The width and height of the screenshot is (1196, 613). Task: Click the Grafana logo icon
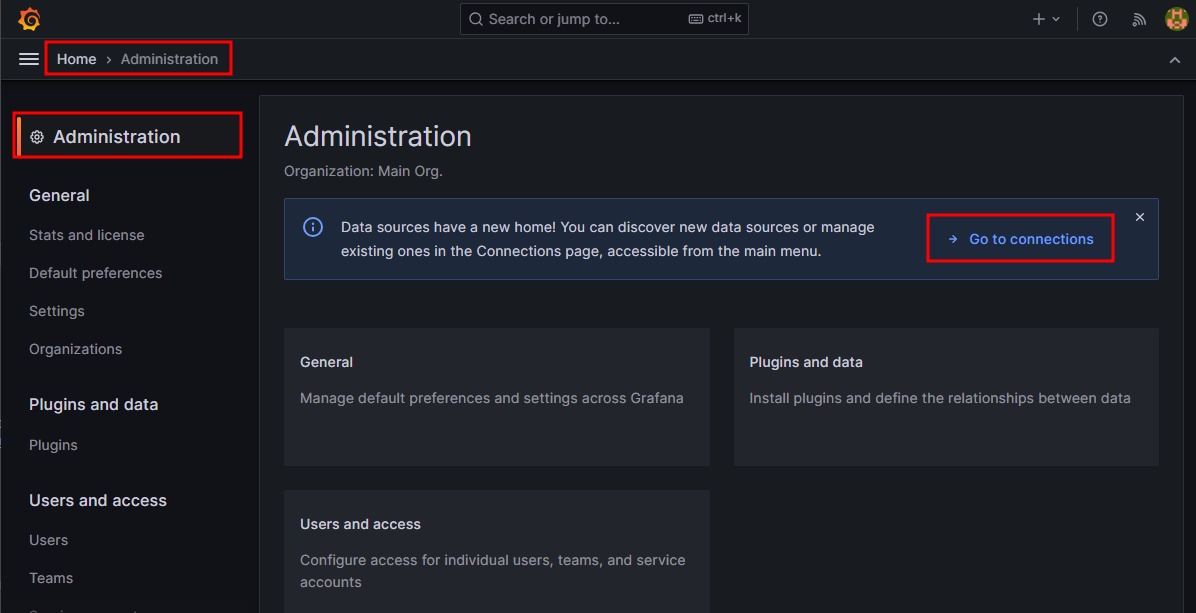tap(30, 19)
